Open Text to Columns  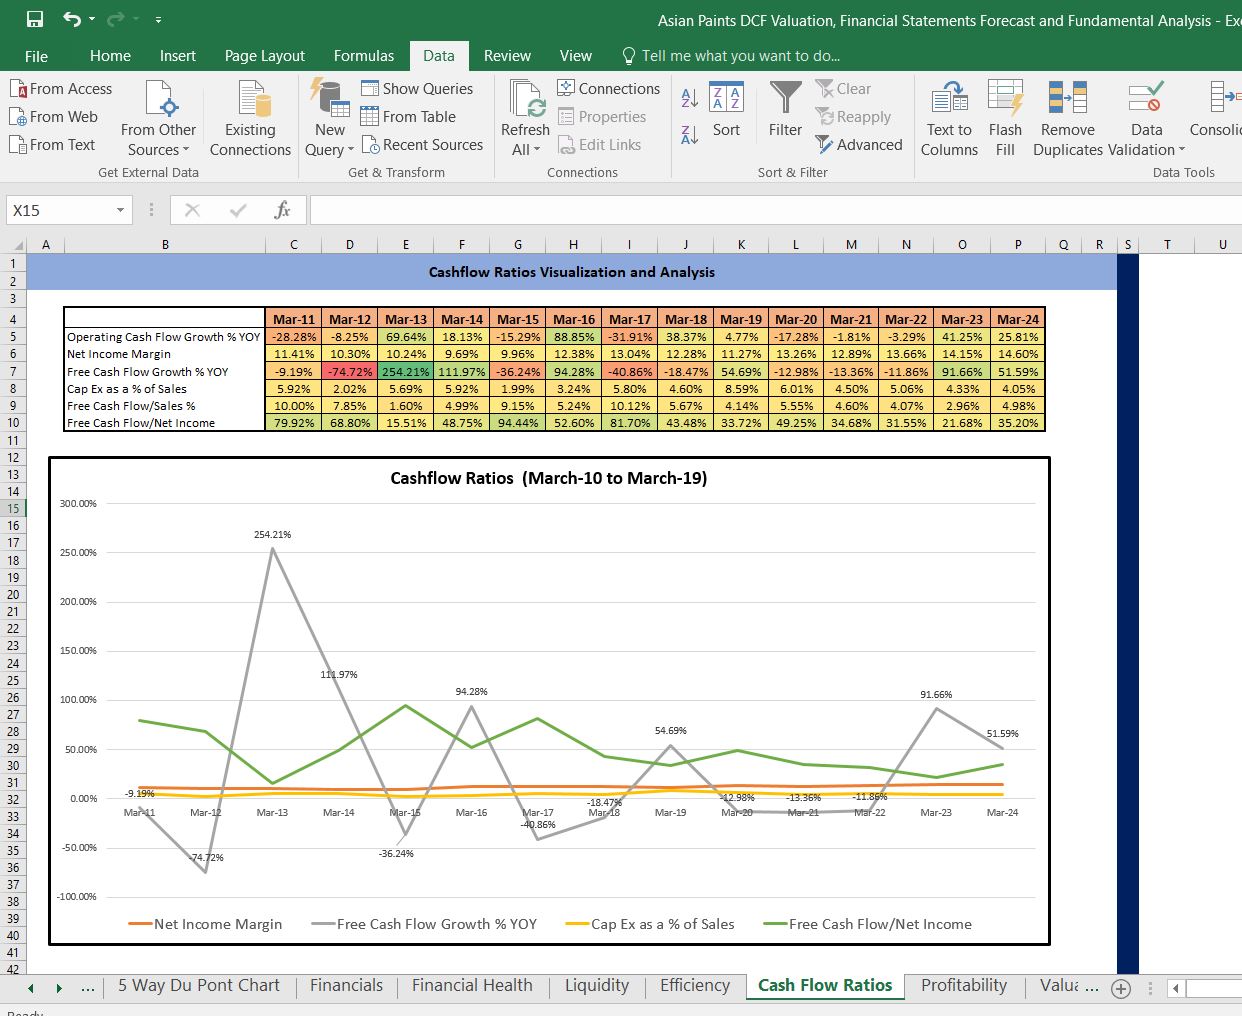click(x=949, y=120)
